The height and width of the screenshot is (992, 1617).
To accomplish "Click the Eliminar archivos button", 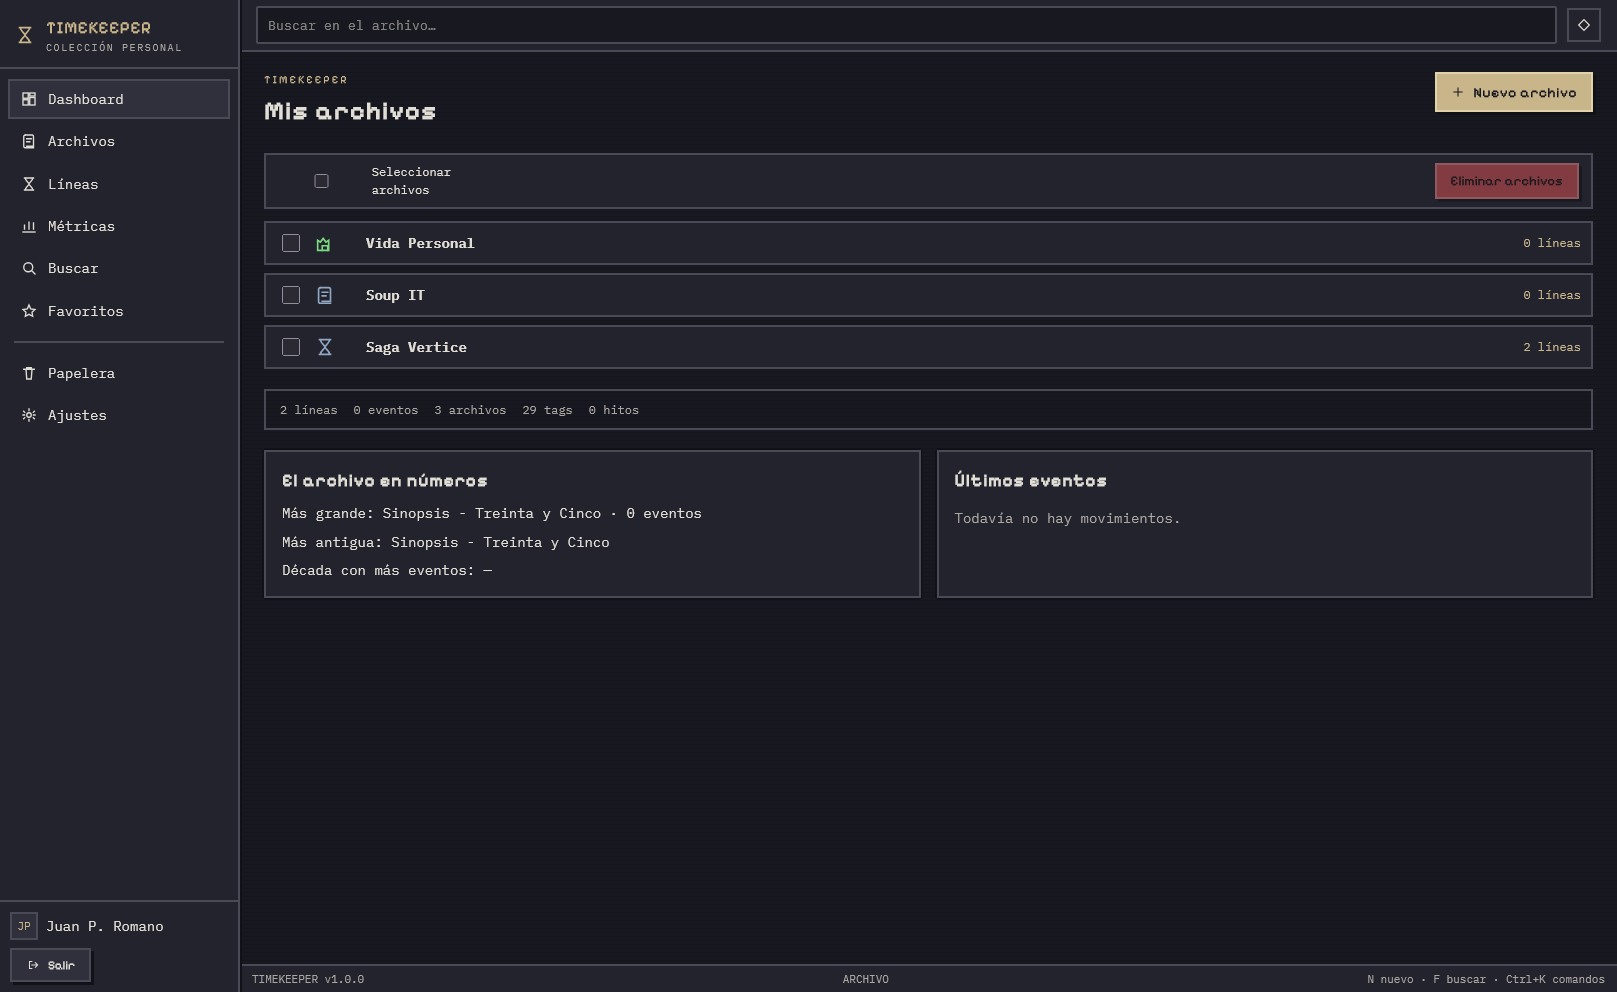I will 1506,181.
